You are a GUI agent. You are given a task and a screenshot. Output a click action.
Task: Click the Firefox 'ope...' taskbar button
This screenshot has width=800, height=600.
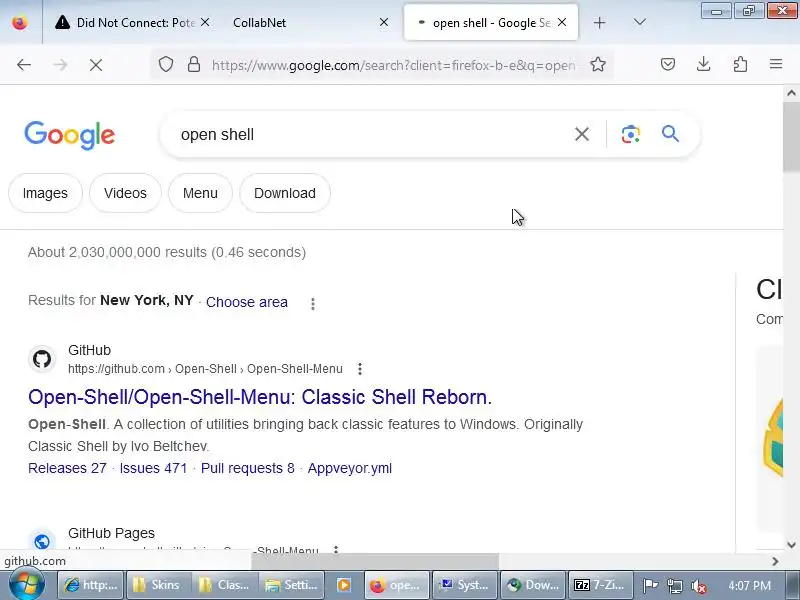coord(397,585)
